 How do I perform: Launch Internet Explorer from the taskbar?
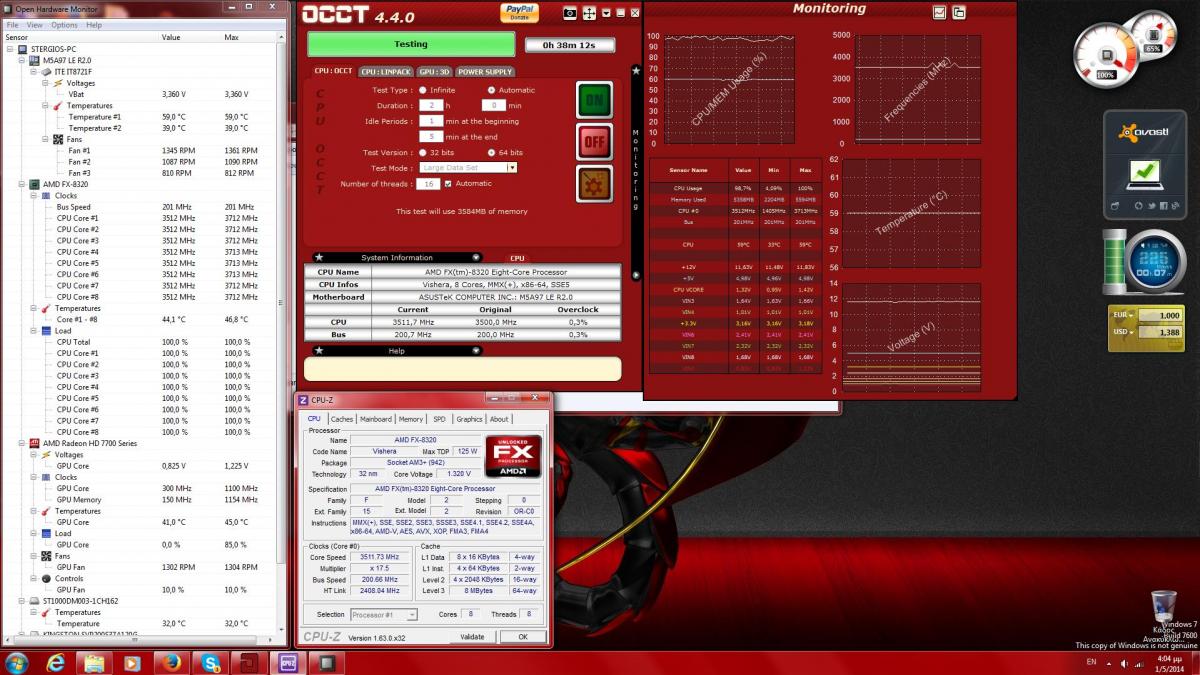(56, 662)
